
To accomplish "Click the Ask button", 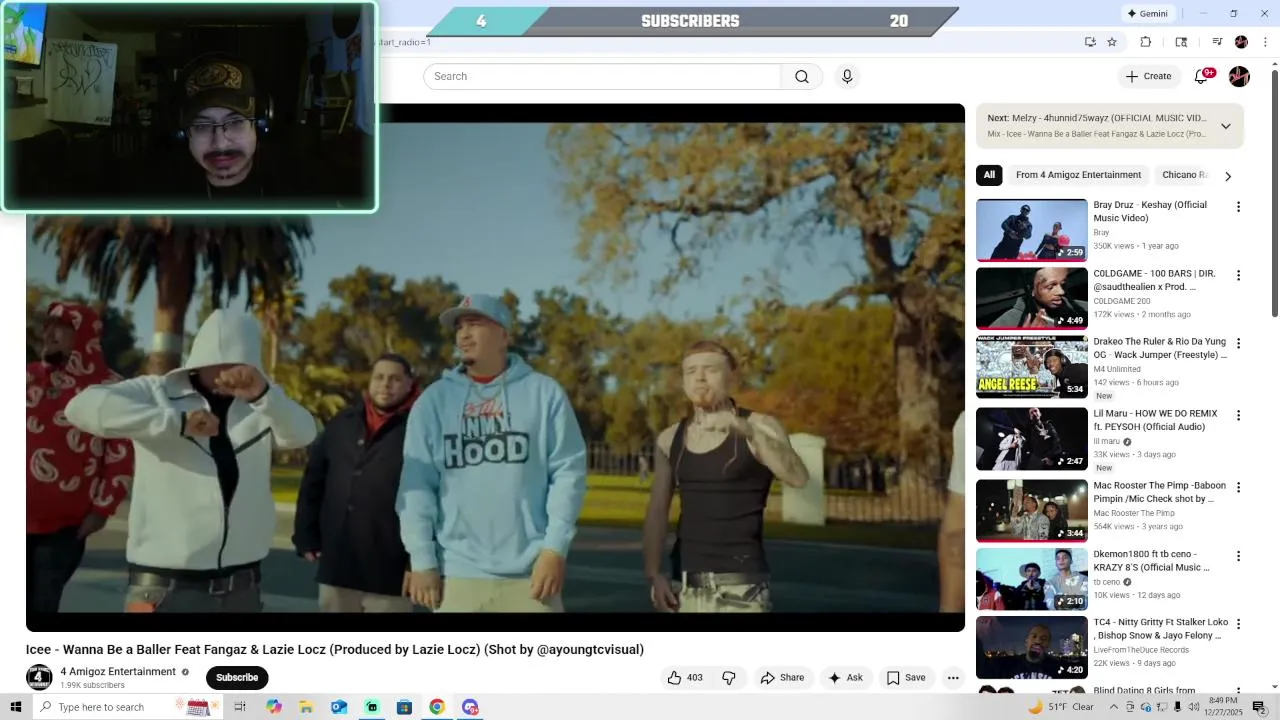I will [845, 678].
